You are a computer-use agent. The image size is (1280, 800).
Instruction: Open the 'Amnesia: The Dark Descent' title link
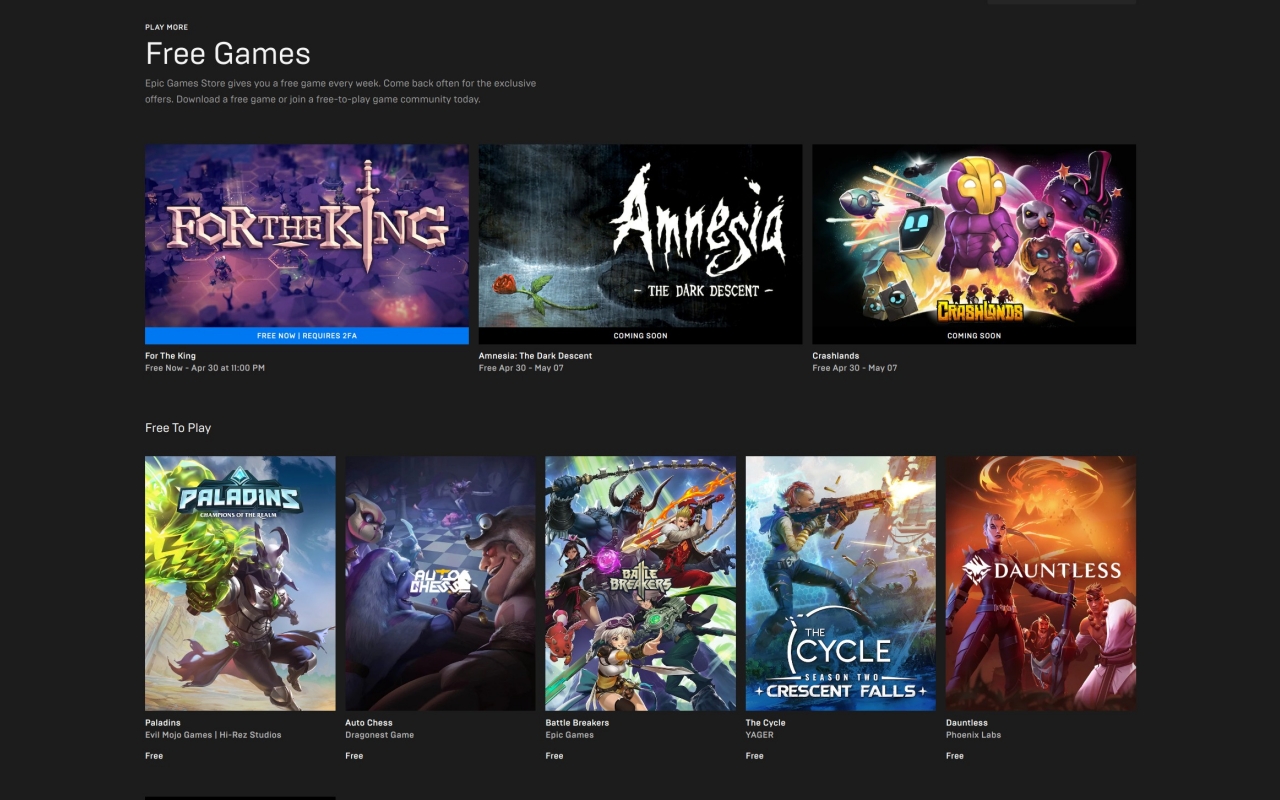535,356
